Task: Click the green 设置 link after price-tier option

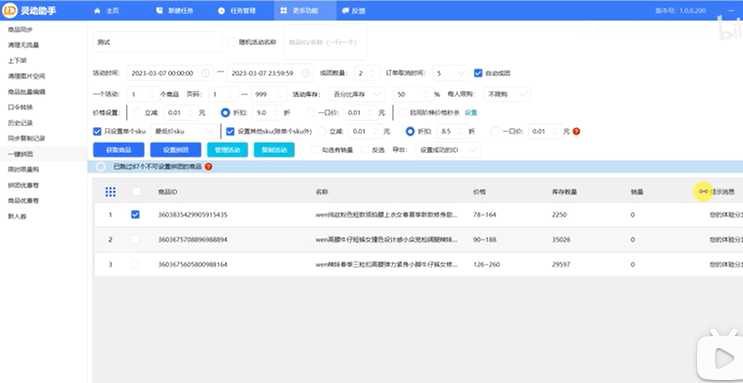Action: click(471, 113)
